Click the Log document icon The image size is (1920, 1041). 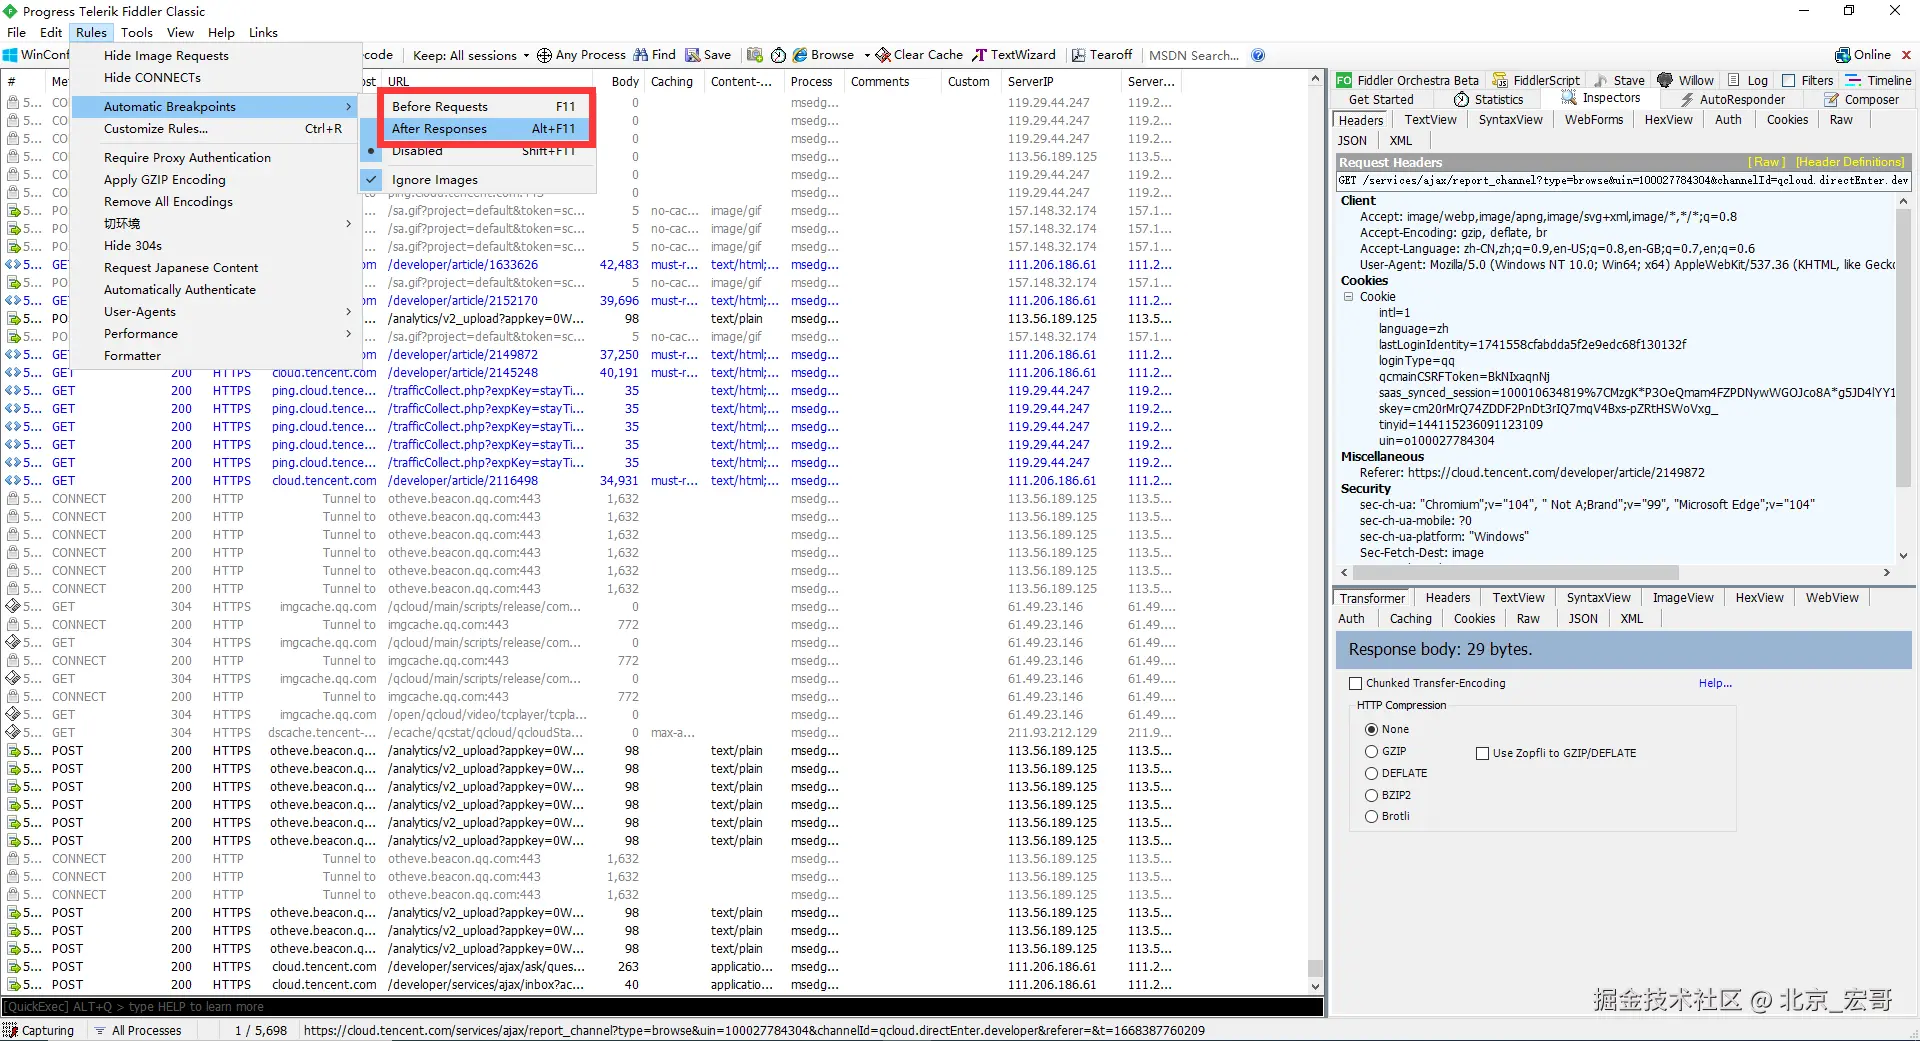pos(1733,80)
